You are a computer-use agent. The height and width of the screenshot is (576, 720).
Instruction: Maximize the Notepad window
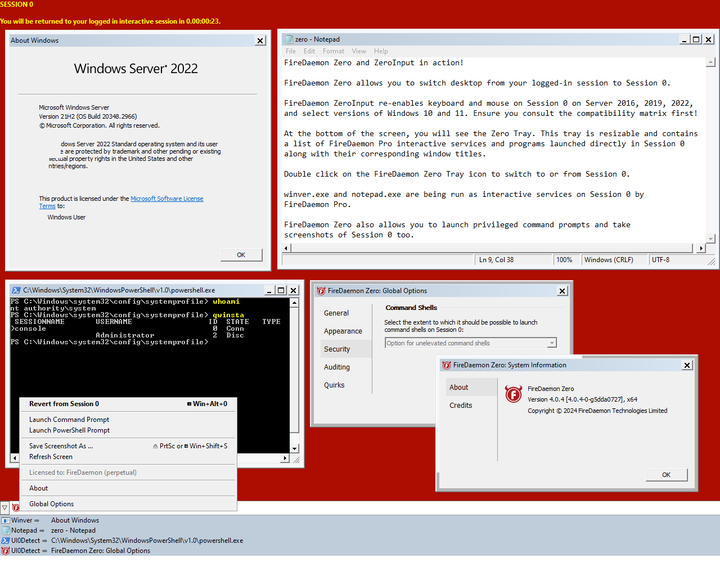697,40
